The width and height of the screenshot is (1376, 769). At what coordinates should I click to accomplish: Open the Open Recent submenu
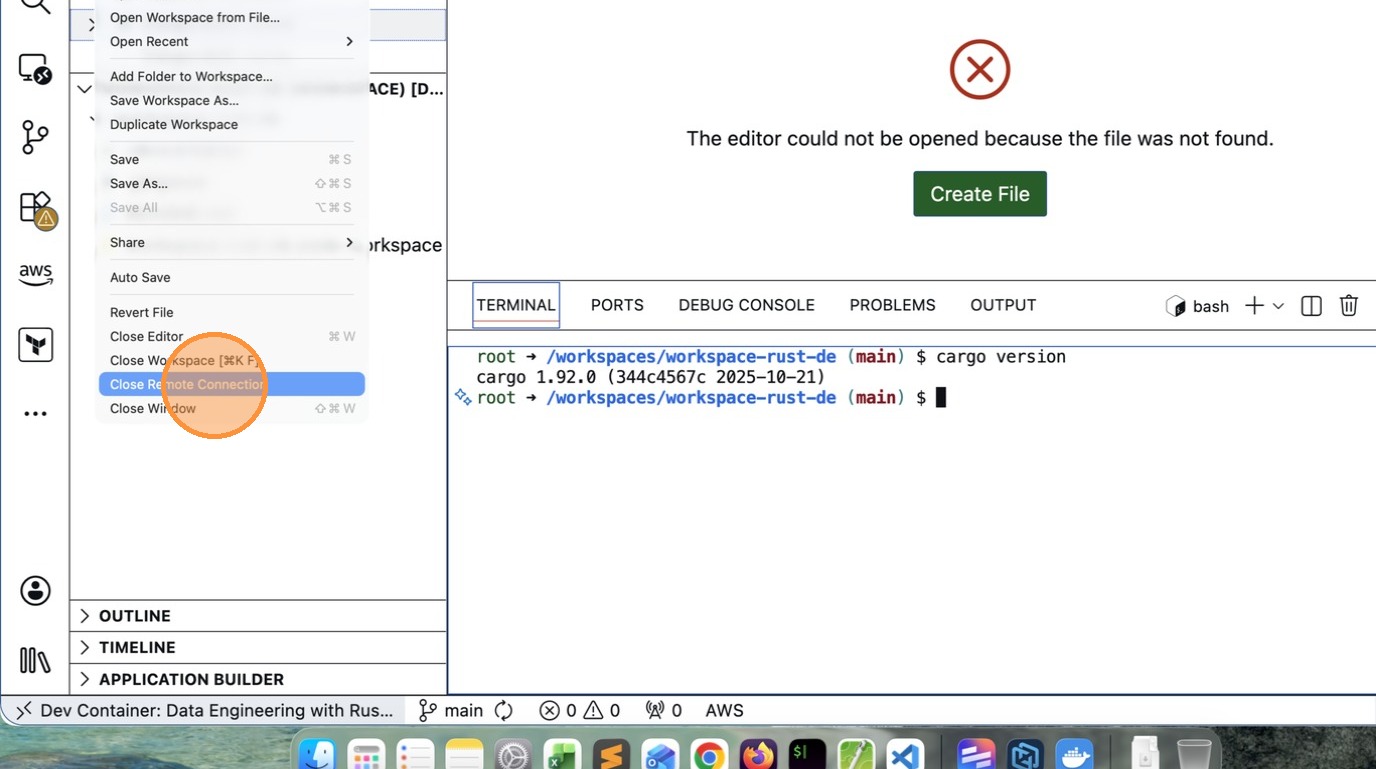(x=231, y=41)
